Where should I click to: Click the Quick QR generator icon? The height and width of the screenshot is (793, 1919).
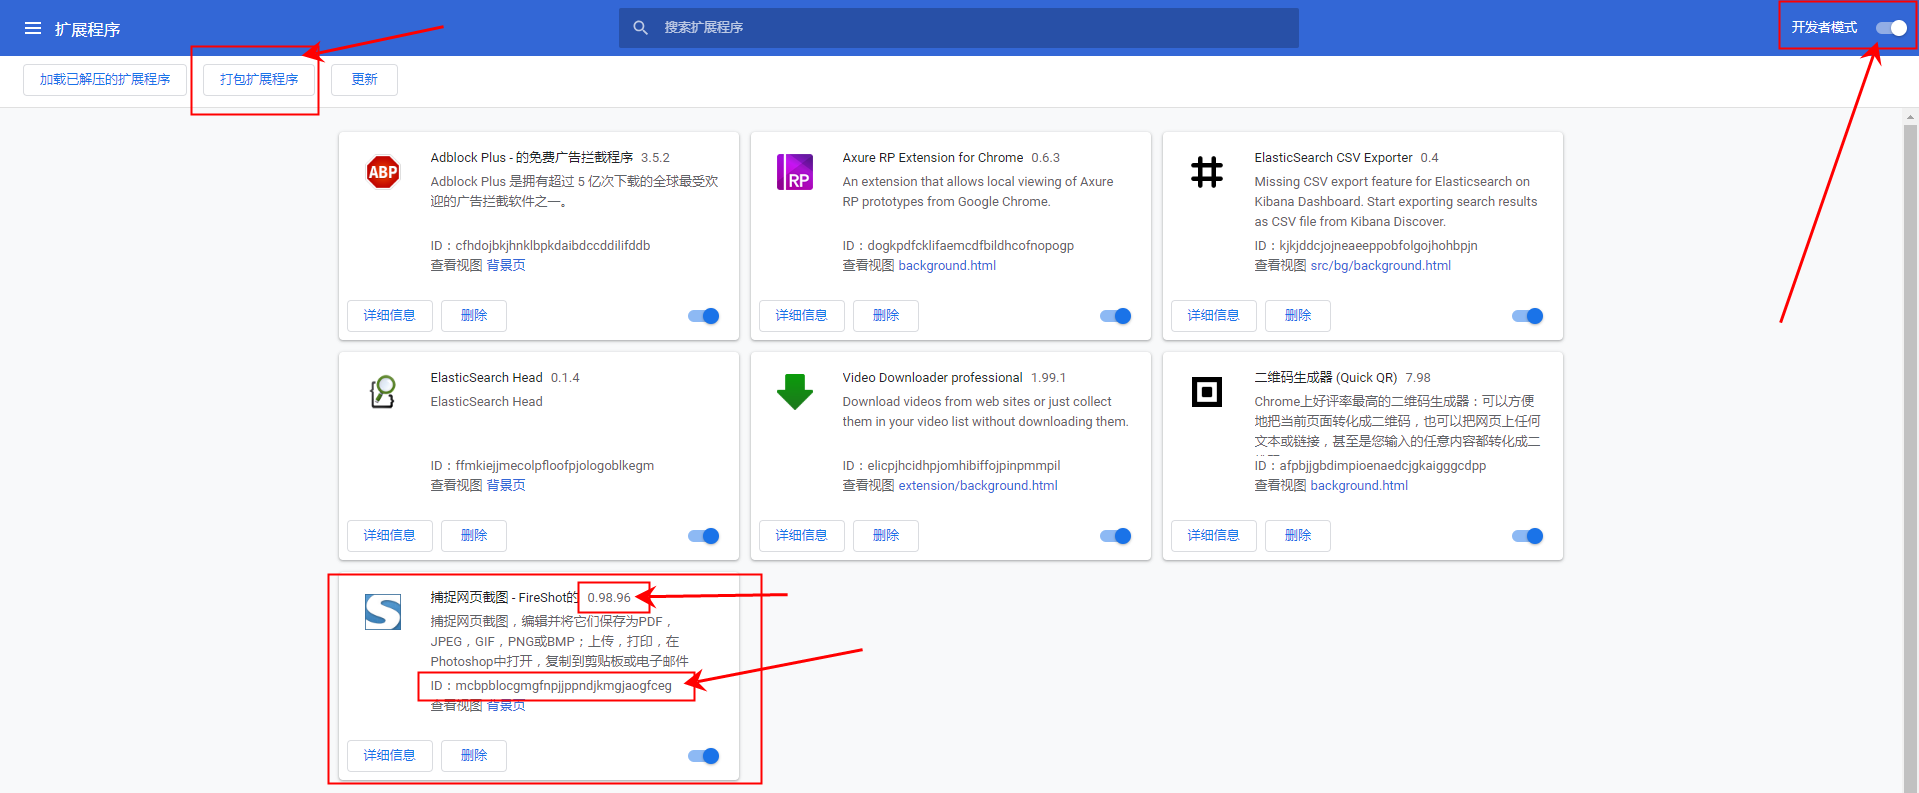pyautogui.click(x=1207, y=392)
